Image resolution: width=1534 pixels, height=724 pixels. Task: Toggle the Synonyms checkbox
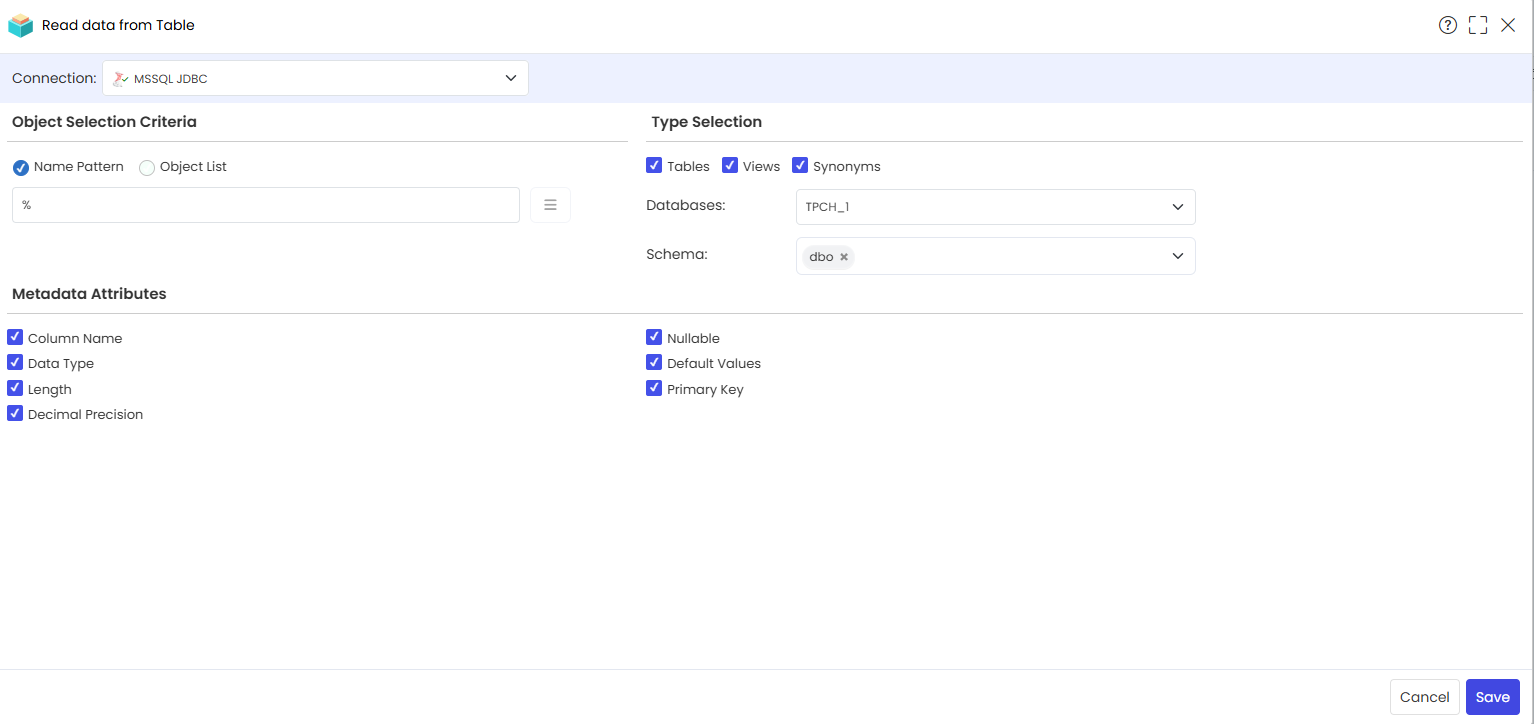coord(800,165)
